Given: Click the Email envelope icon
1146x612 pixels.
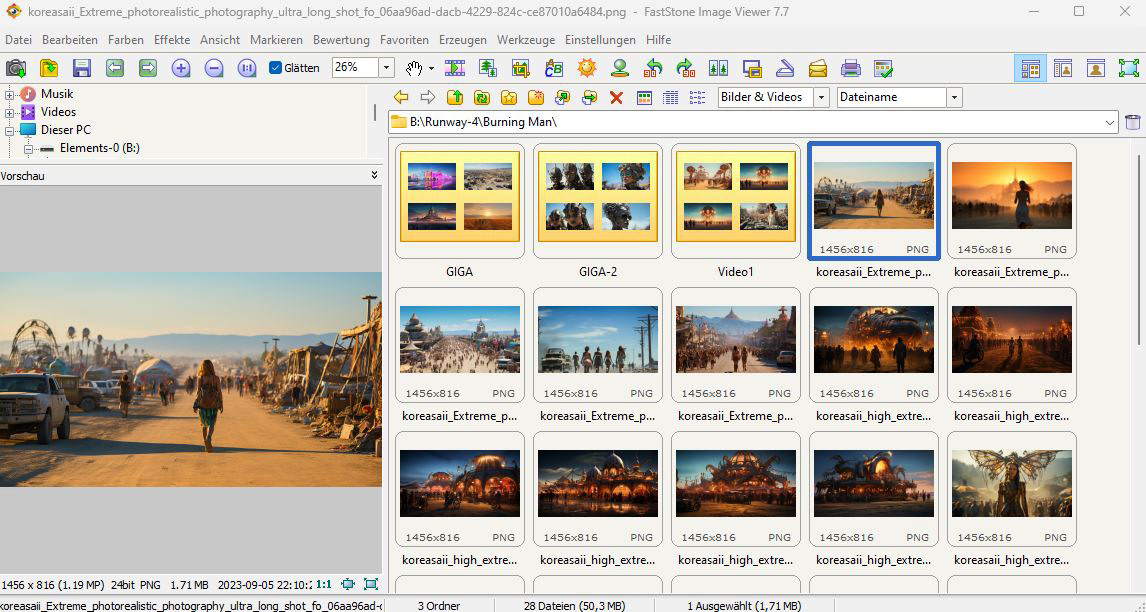Looking at the screenshot, I should [x=818, y=68].
